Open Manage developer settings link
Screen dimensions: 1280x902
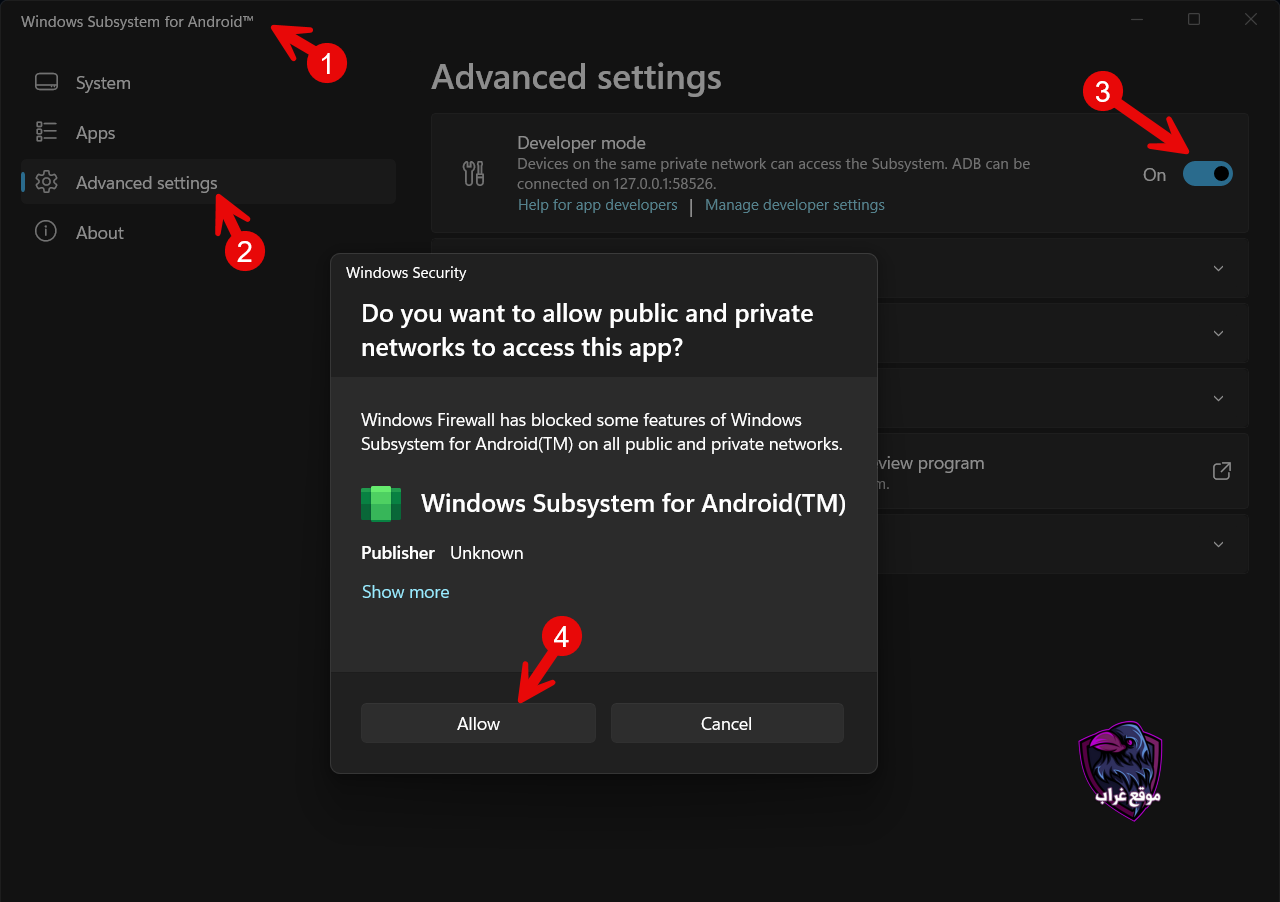pos(795,205)
